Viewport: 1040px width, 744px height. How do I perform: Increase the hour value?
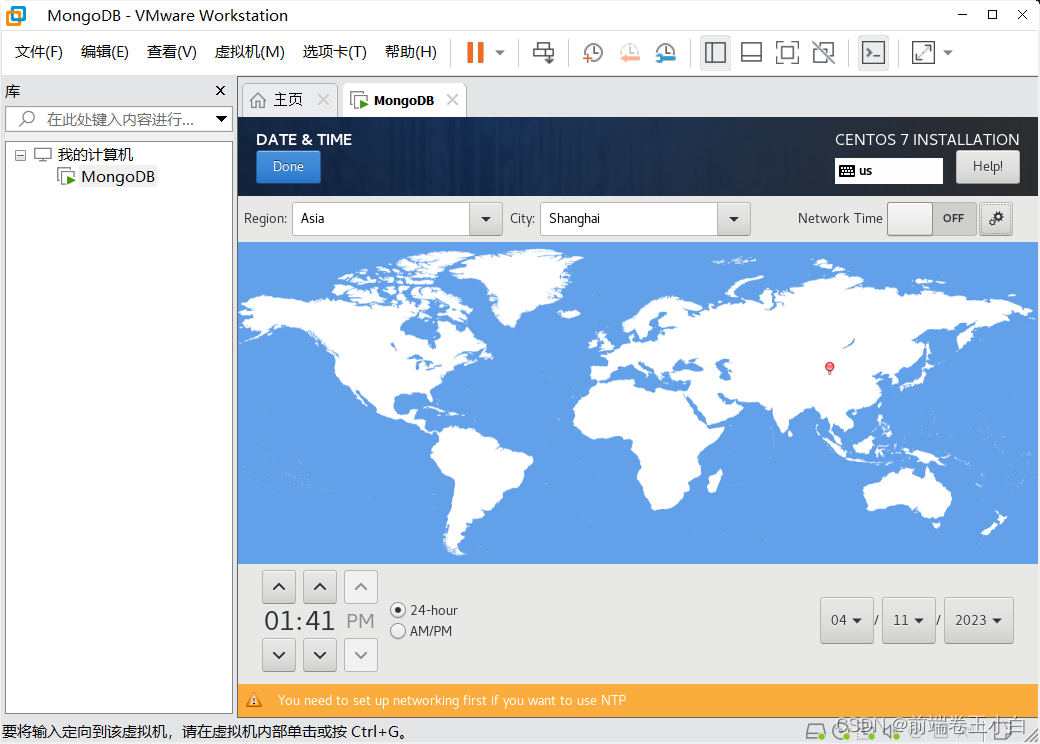point(279,587)
